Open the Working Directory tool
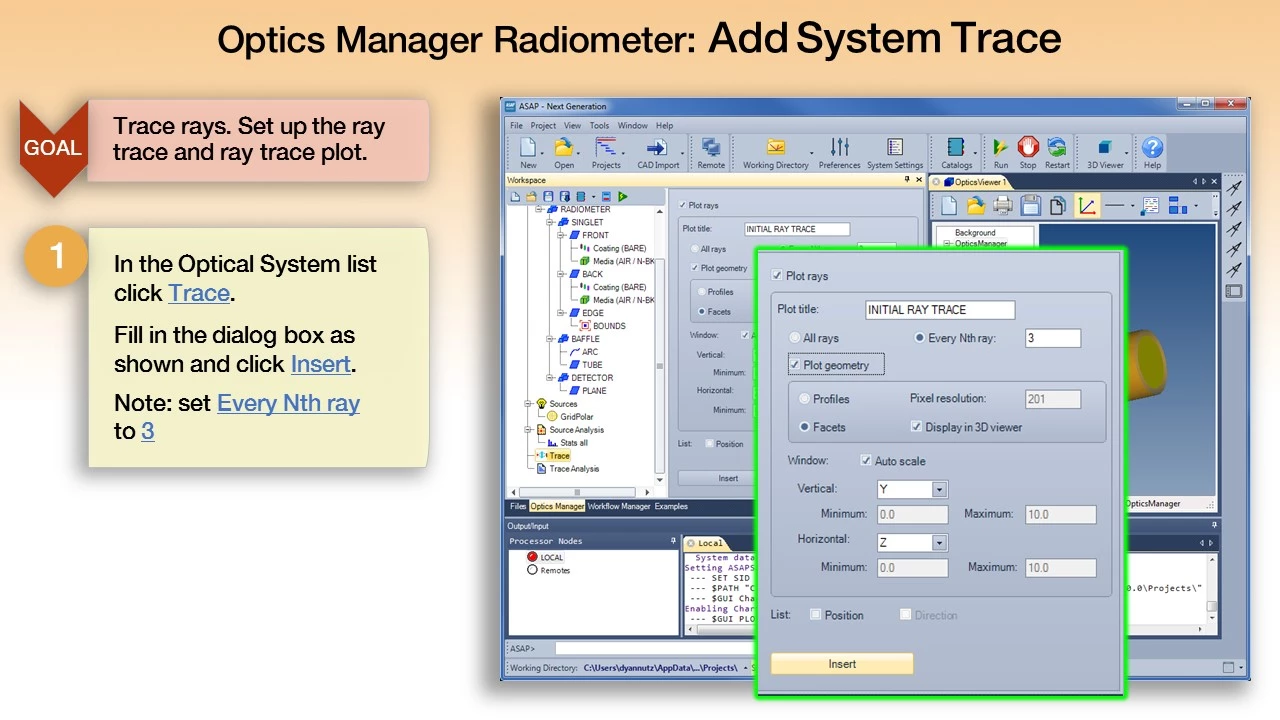The width and height of the screenshot is (1280, 720). [775, 151]
